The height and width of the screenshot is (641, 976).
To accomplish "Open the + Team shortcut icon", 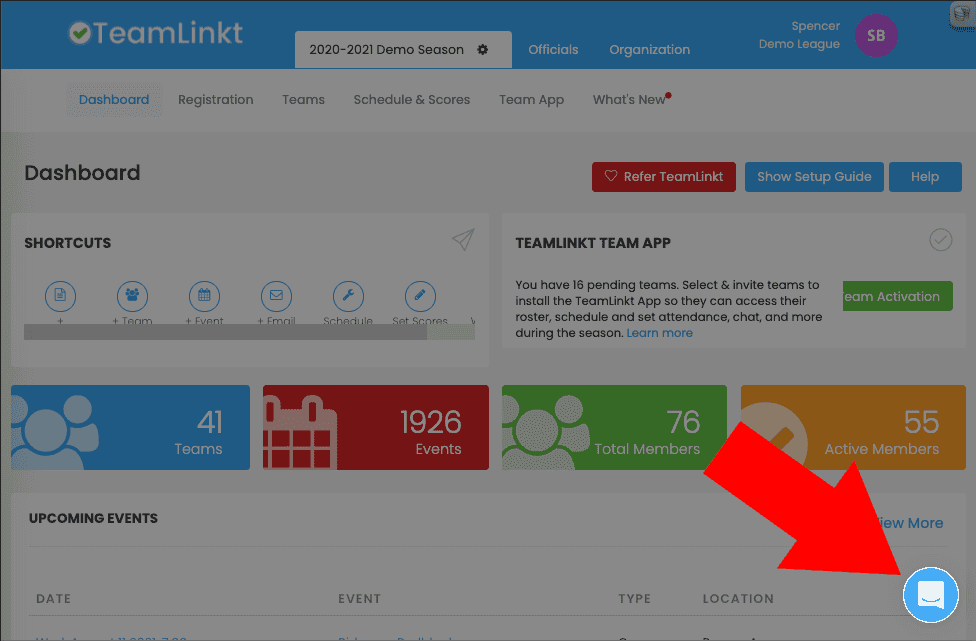I will tap(132, 296).
